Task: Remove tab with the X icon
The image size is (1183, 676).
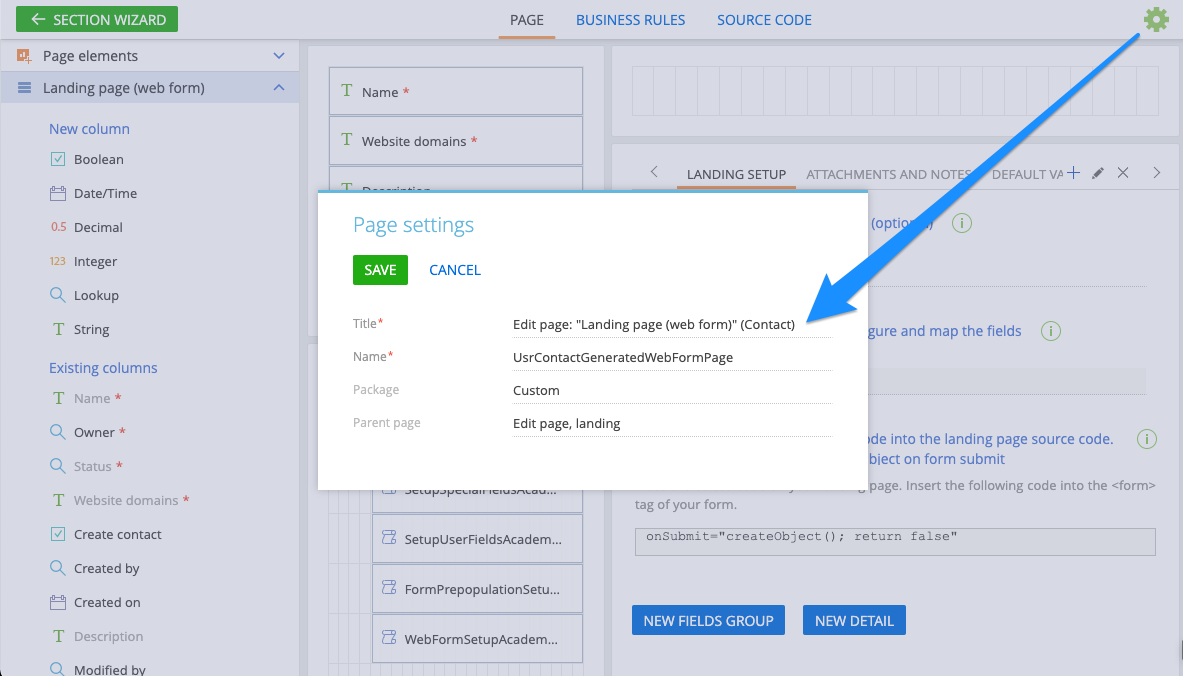Action: (1123, 173)
